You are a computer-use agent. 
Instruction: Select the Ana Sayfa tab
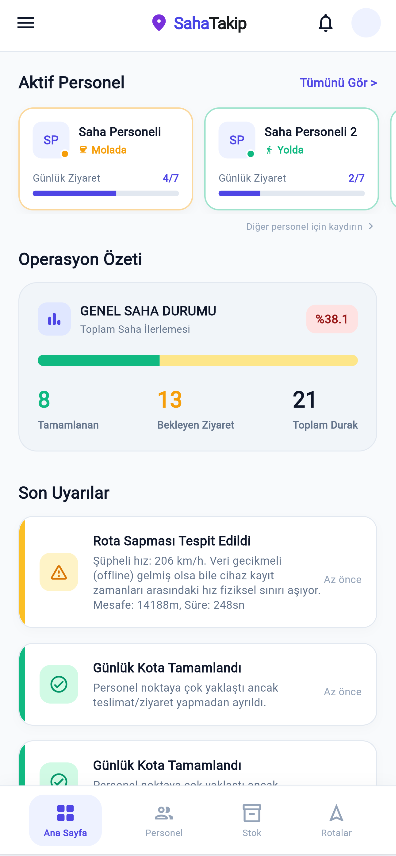point(66,821)
